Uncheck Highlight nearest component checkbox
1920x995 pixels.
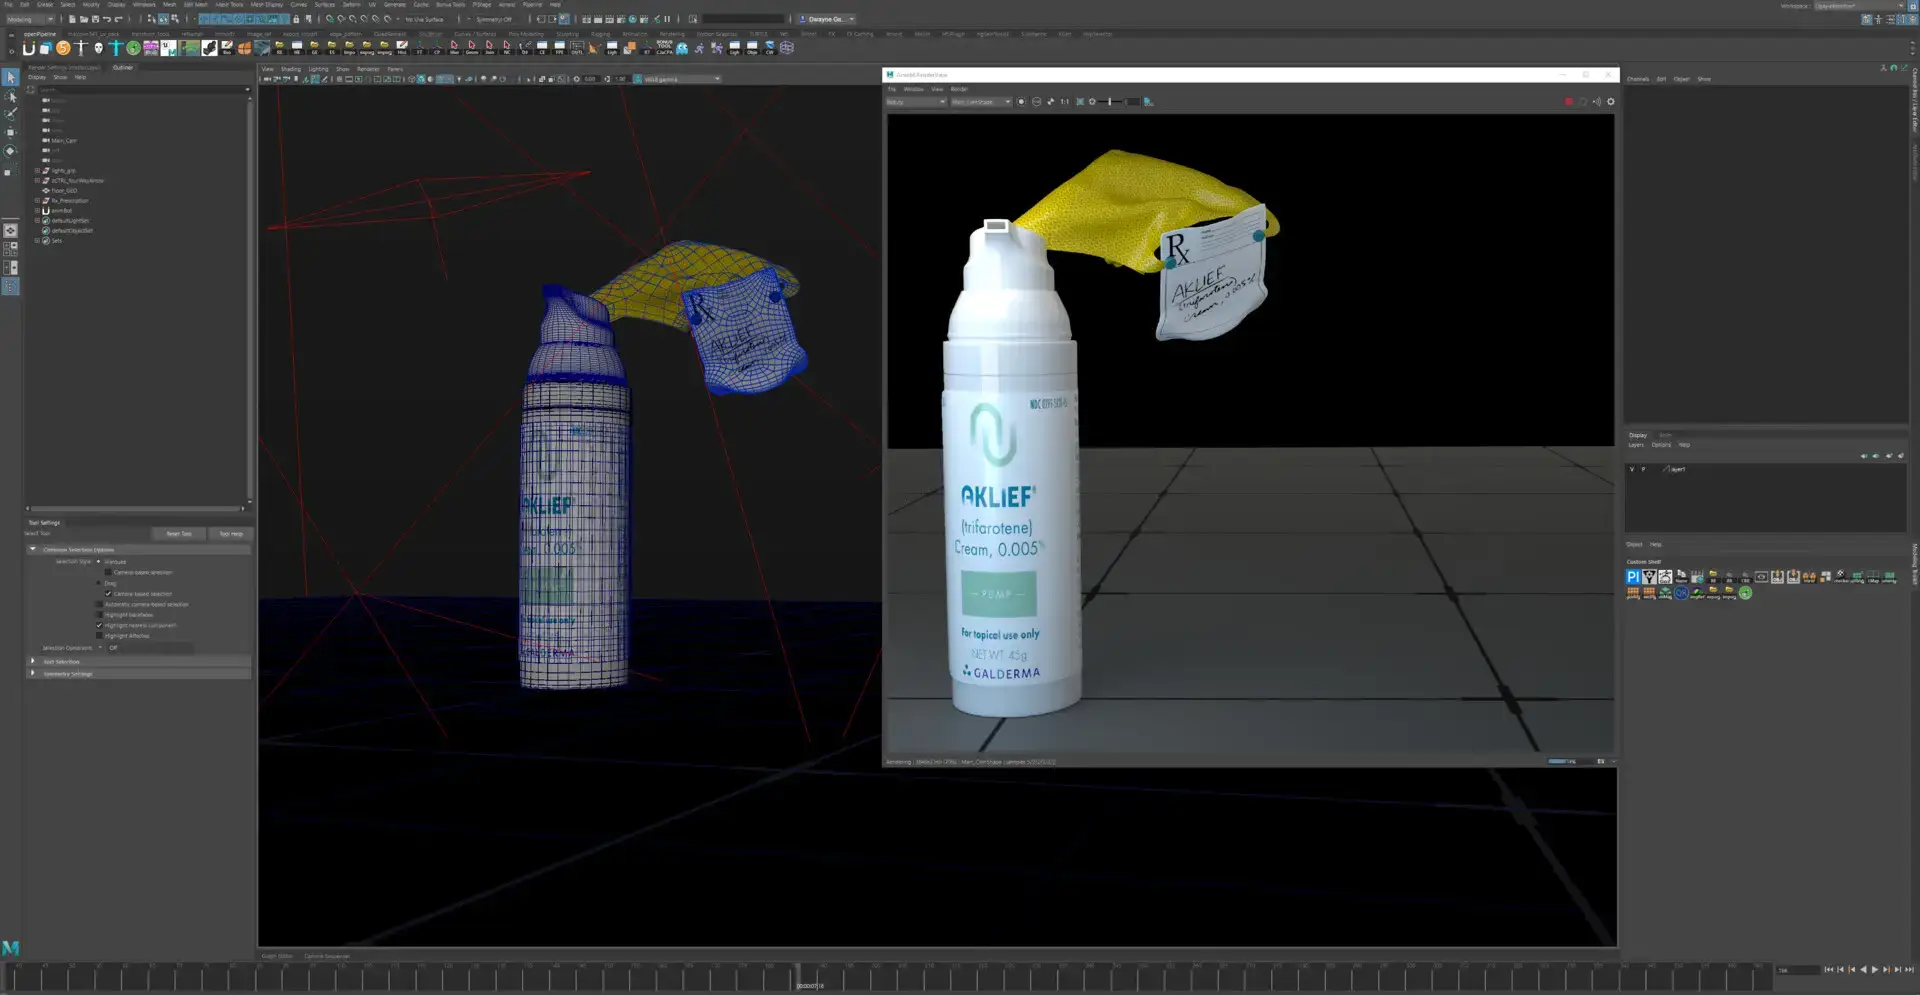pyautogui.click(x=99, y=625)
